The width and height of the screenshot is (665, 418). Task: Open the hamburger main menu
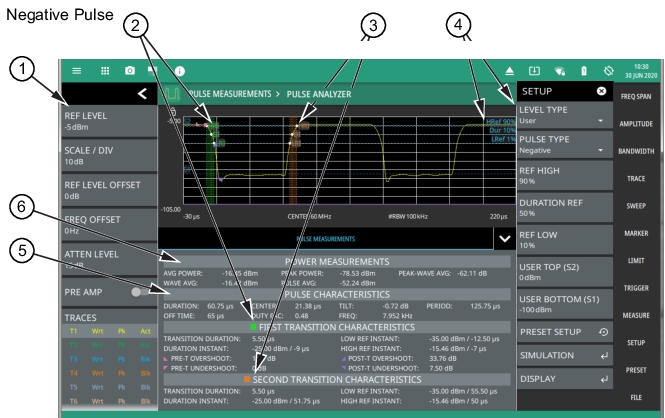tap(76, 72)
